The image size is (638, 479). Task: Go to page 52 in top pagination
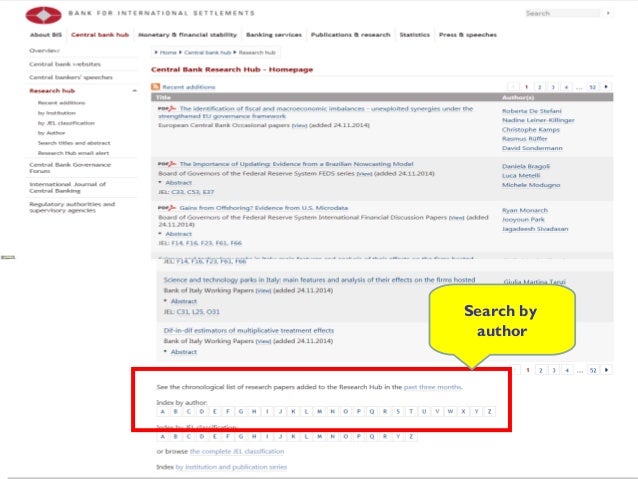pyautogui.click(x=592, y=87)
